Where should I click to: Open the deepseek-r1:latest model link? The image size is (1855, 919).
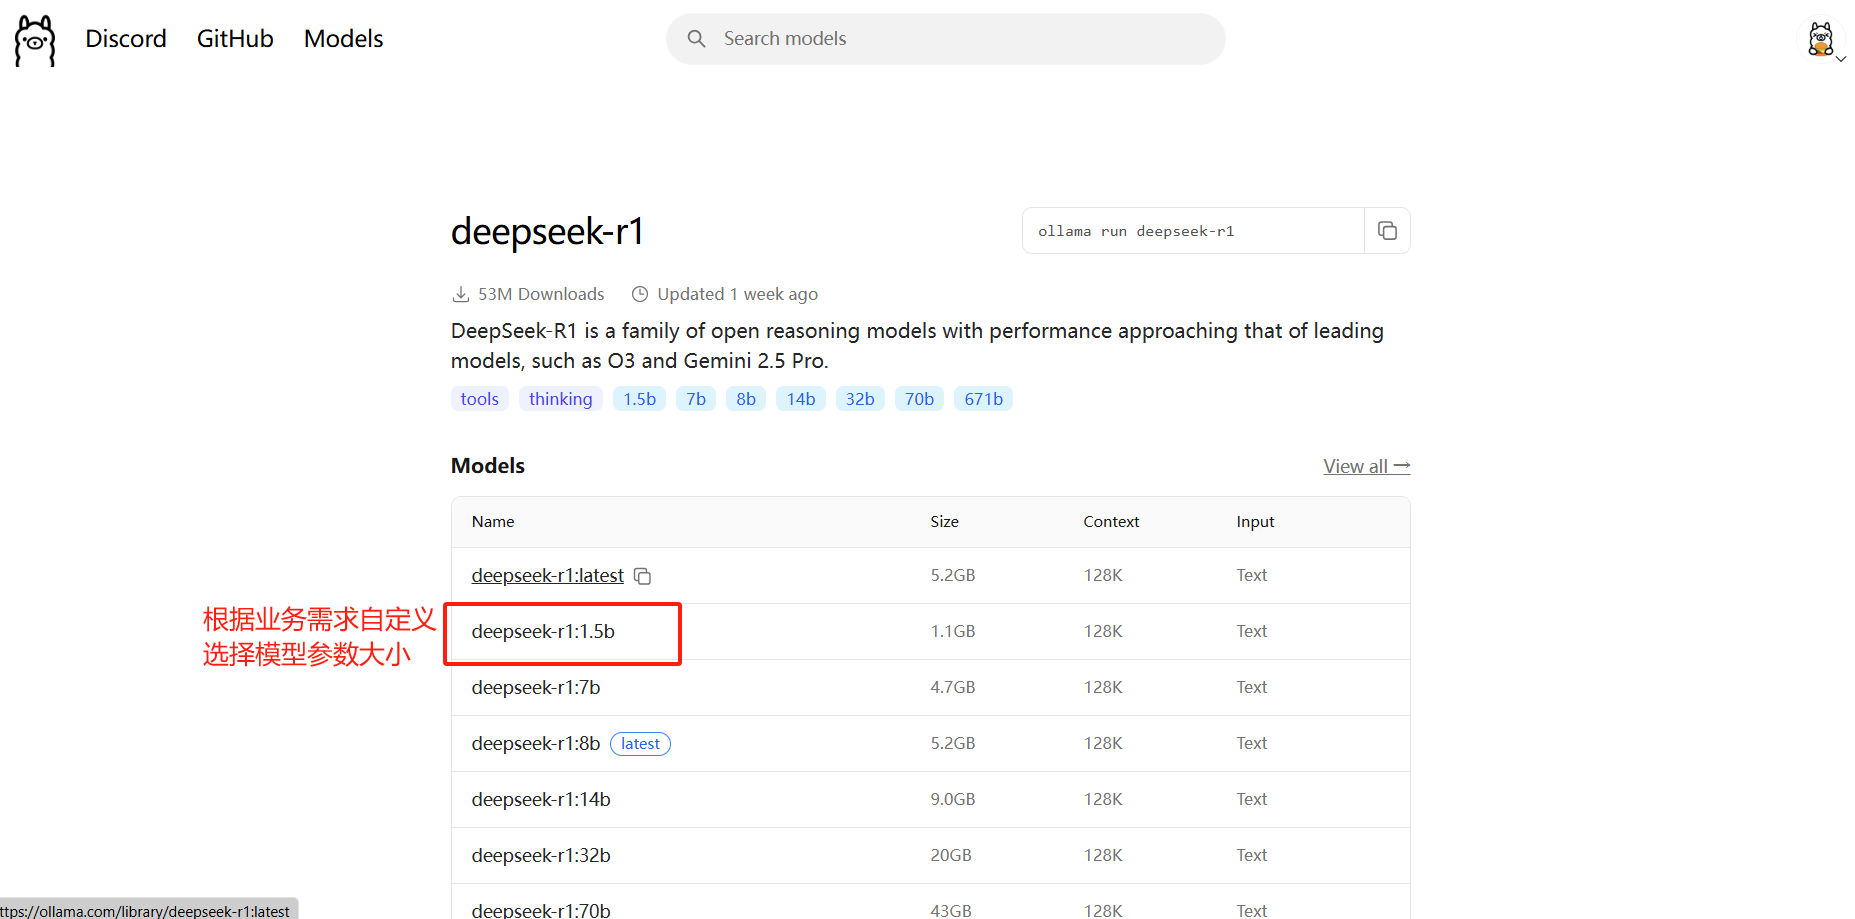click(x=548, y=575)
